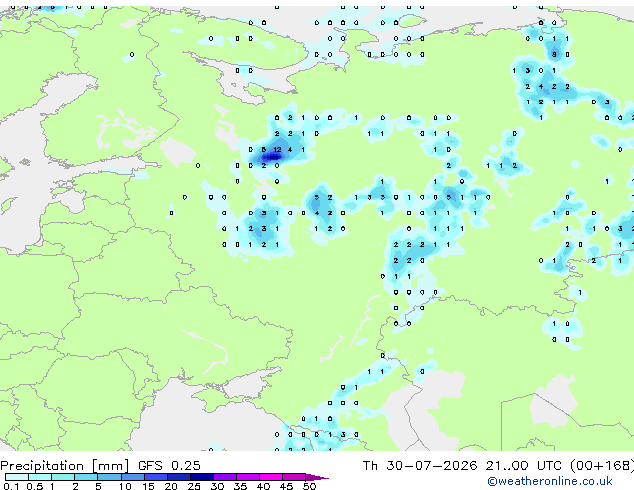634x490 pixels.
Task: Click the legend label '0.5'
Action: click(x=34, y=486)
